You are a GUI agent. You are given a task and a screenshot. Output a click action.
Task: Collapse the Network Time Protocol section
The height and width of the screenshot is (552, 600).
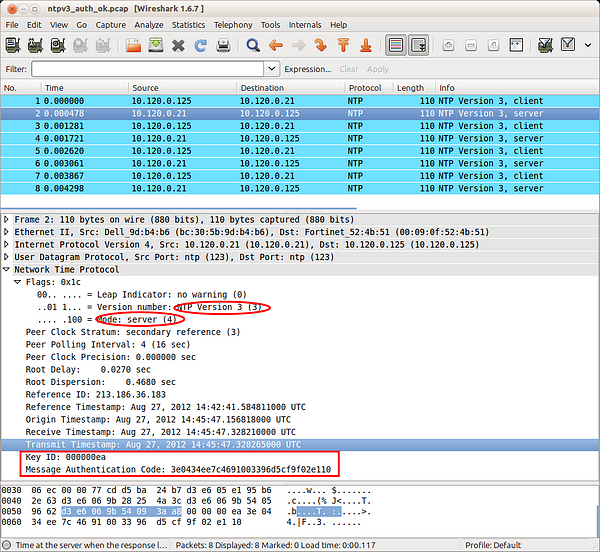[x=8, y=270]
